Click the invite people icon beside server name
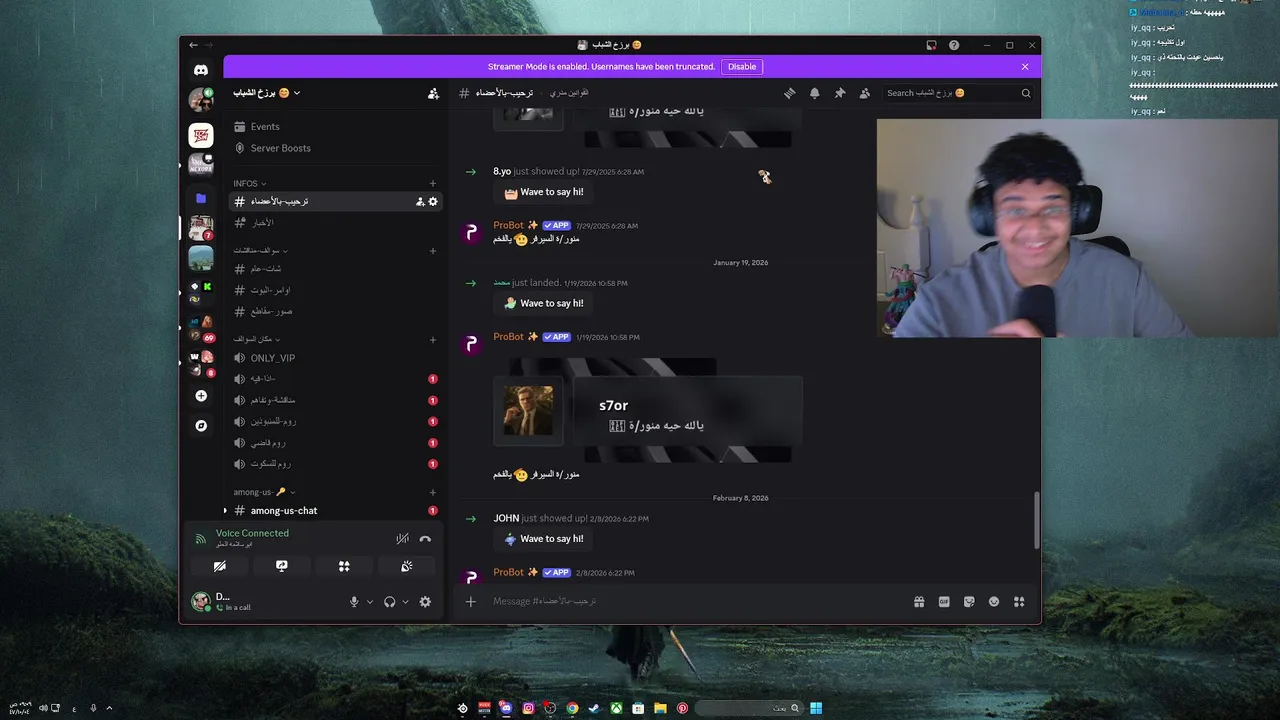This screenshot has width=1280, height=720. [x=433, y=93]
